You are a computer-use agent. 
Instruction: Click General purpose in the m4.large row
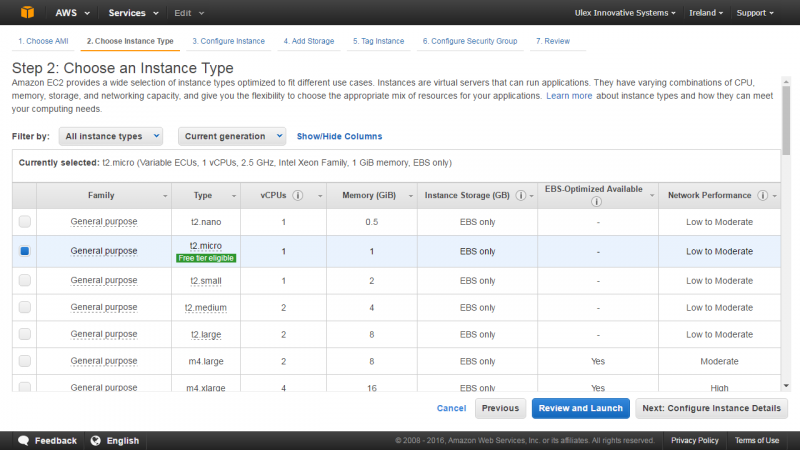[104, 361]
